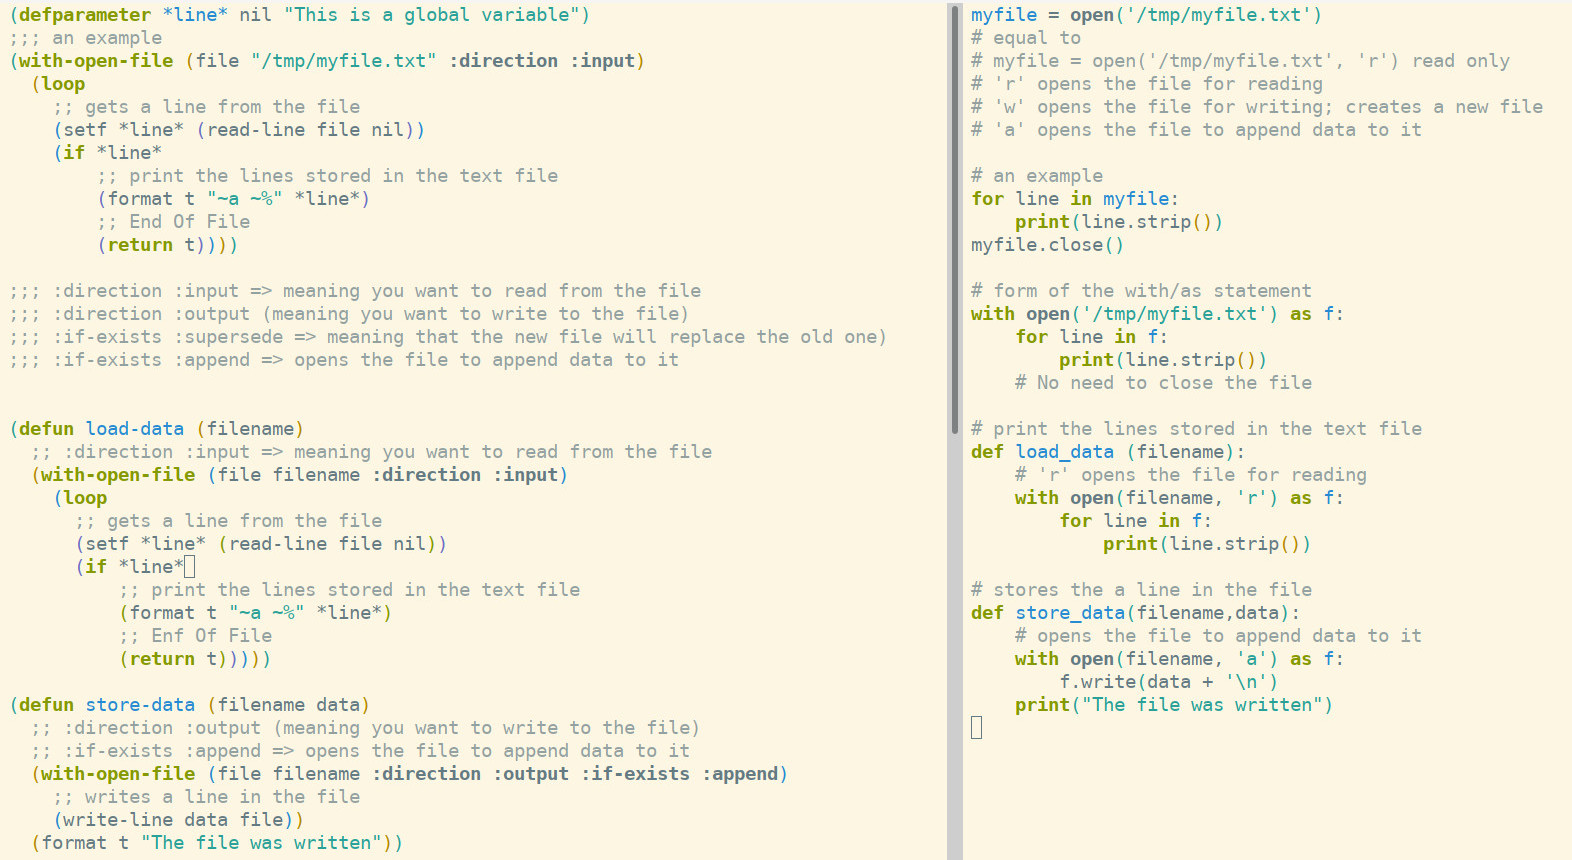Screen dimensions: 1572x860
Task: Click the 'for line in myfile:' line
Action: [x=1075, y=199]
